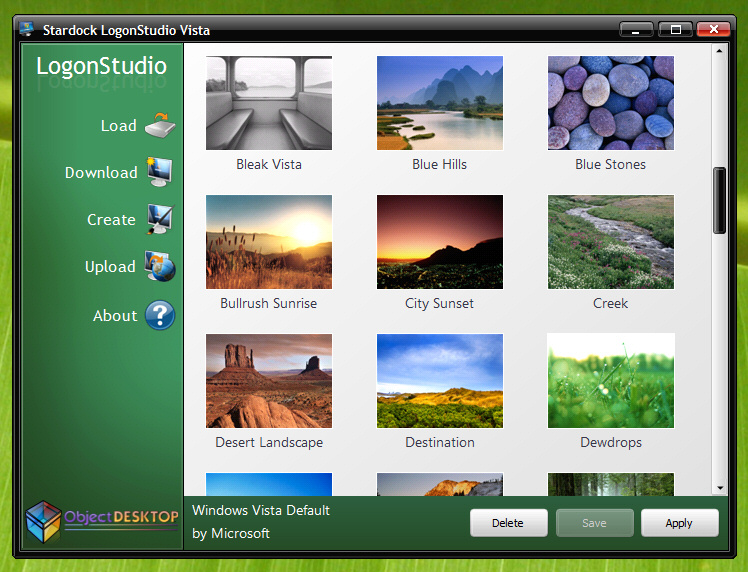The width and height of the screenshot is (748, 572).
Task: Select the Bleak Vista thumbnail
Action: [269, 103]
